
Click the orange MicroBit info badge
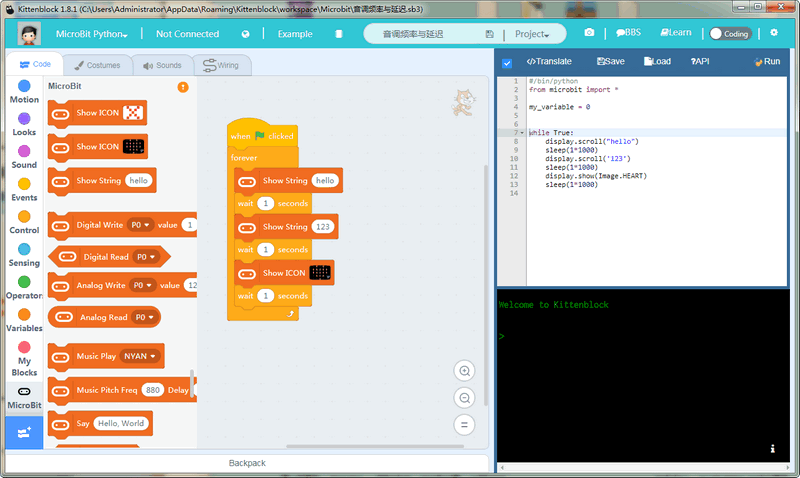183,87
